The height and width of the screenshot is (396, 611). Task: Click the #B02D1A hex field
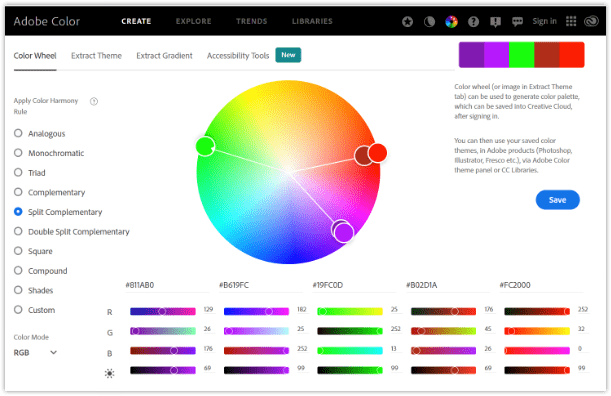tap(447, 285)
